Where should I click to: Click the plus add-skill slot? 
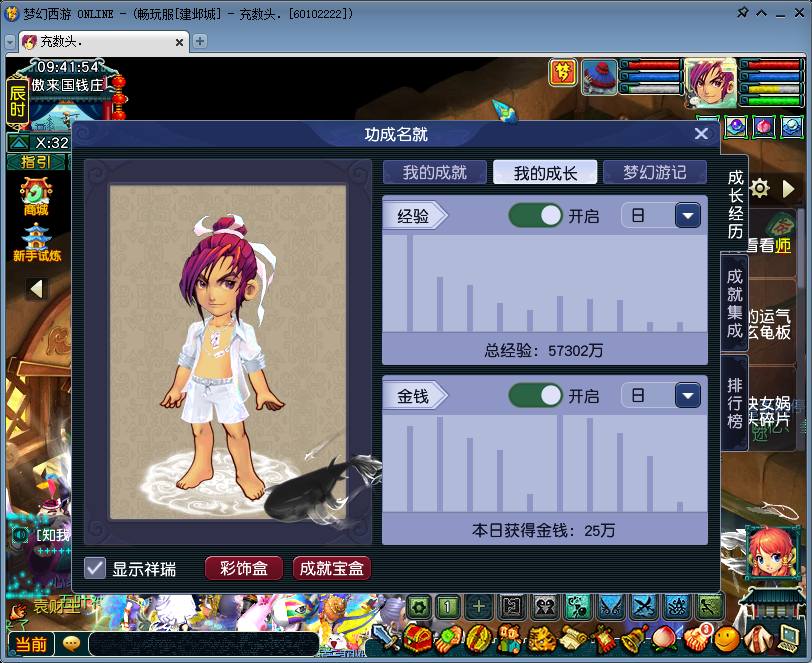pyautogui.click(x=479, y=606)
